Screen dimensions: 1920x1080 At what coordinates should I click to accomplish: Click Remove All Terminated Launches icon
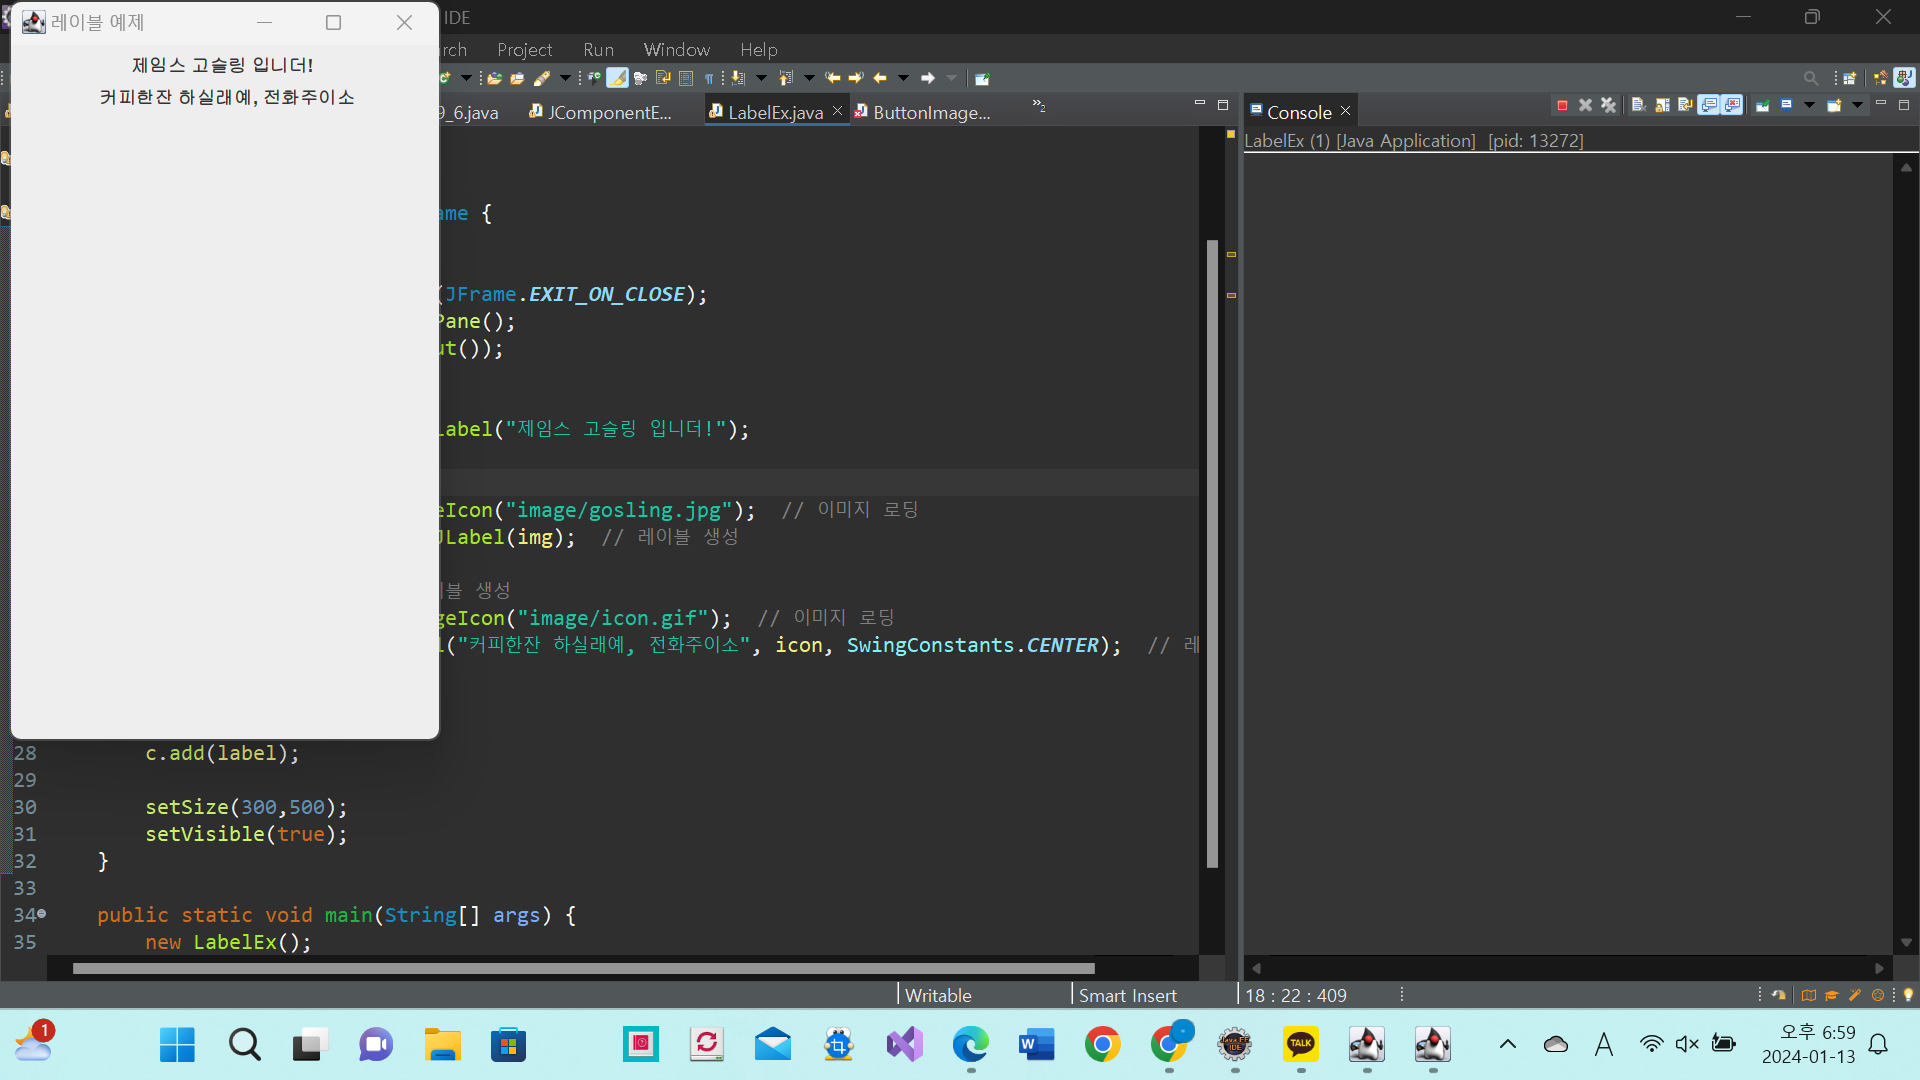[1608, 105]
